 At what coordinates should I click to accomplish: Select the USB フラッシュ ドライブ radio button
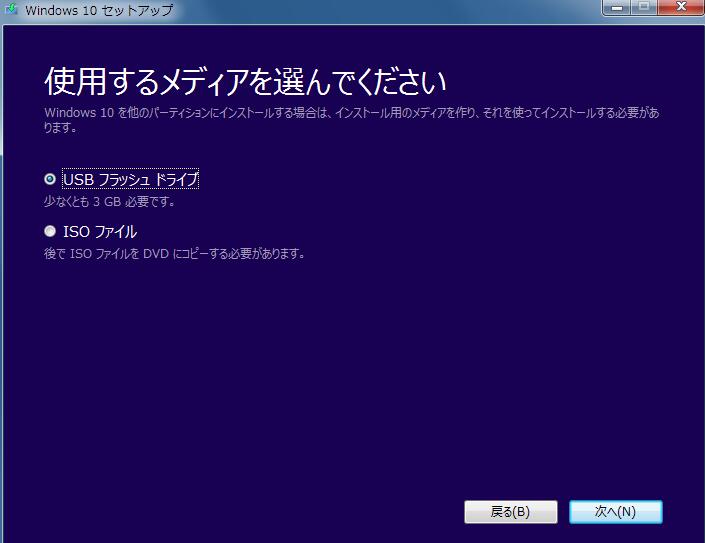[50, 179]
